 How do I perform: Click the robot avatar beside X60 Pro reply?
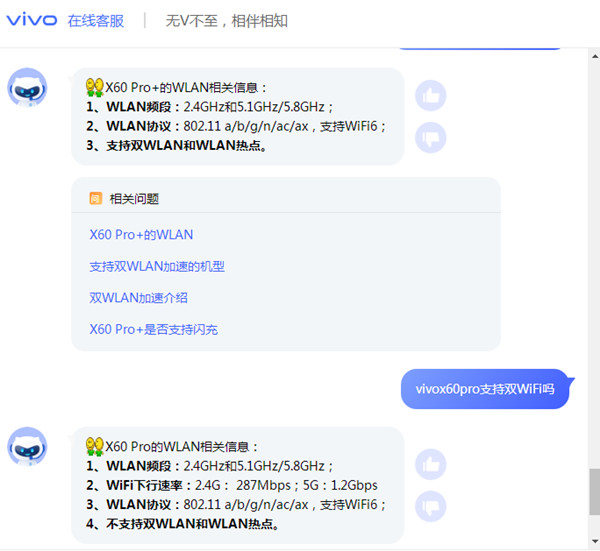pyautogui.click(x=27, y=447)
